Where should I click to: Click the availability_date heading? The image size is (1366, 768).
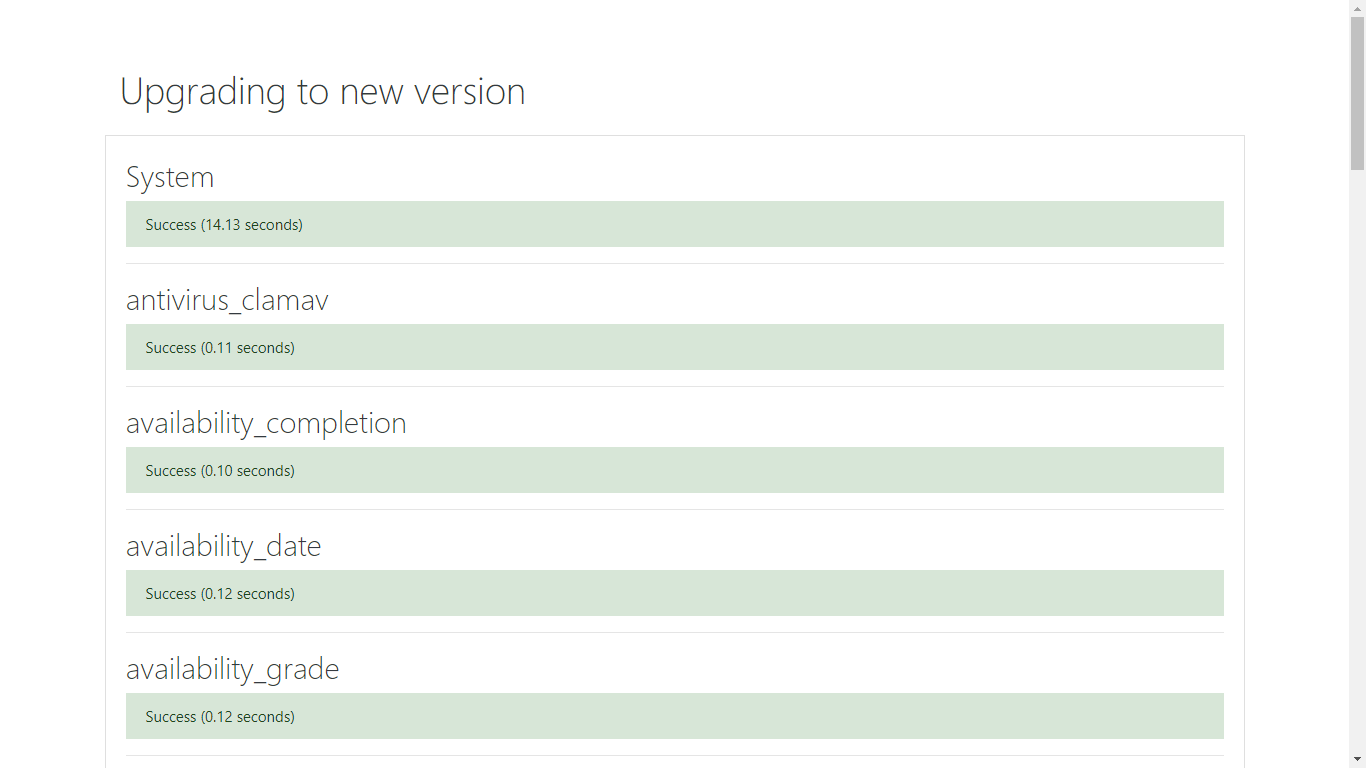click(223, 546)
